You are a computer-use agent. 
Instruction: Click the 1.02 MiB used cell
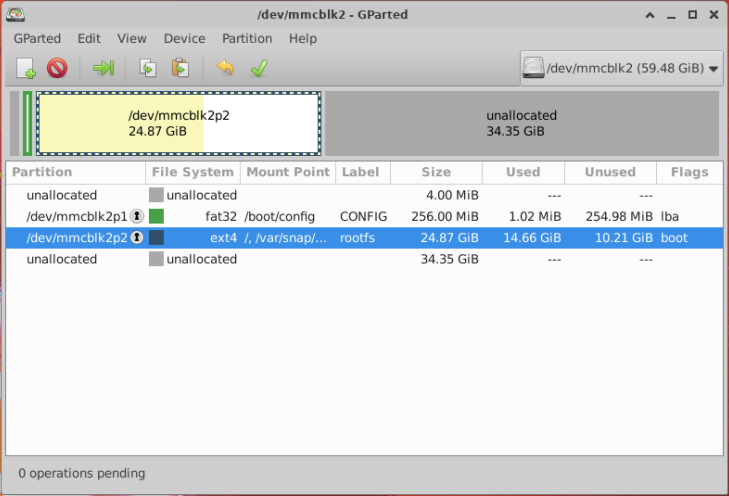pyautogui.click(x=535, y=217)
